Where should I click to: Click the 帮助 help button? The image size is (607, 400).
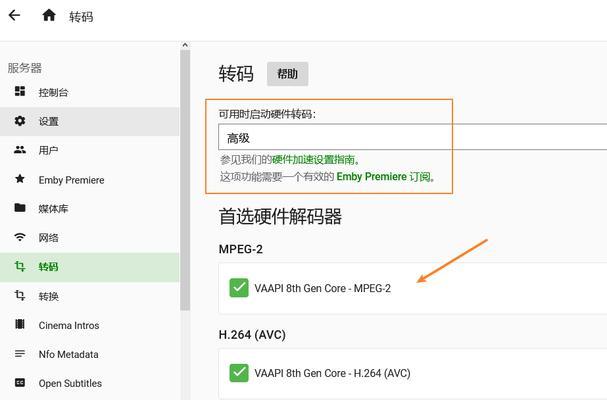click(288, 74)
